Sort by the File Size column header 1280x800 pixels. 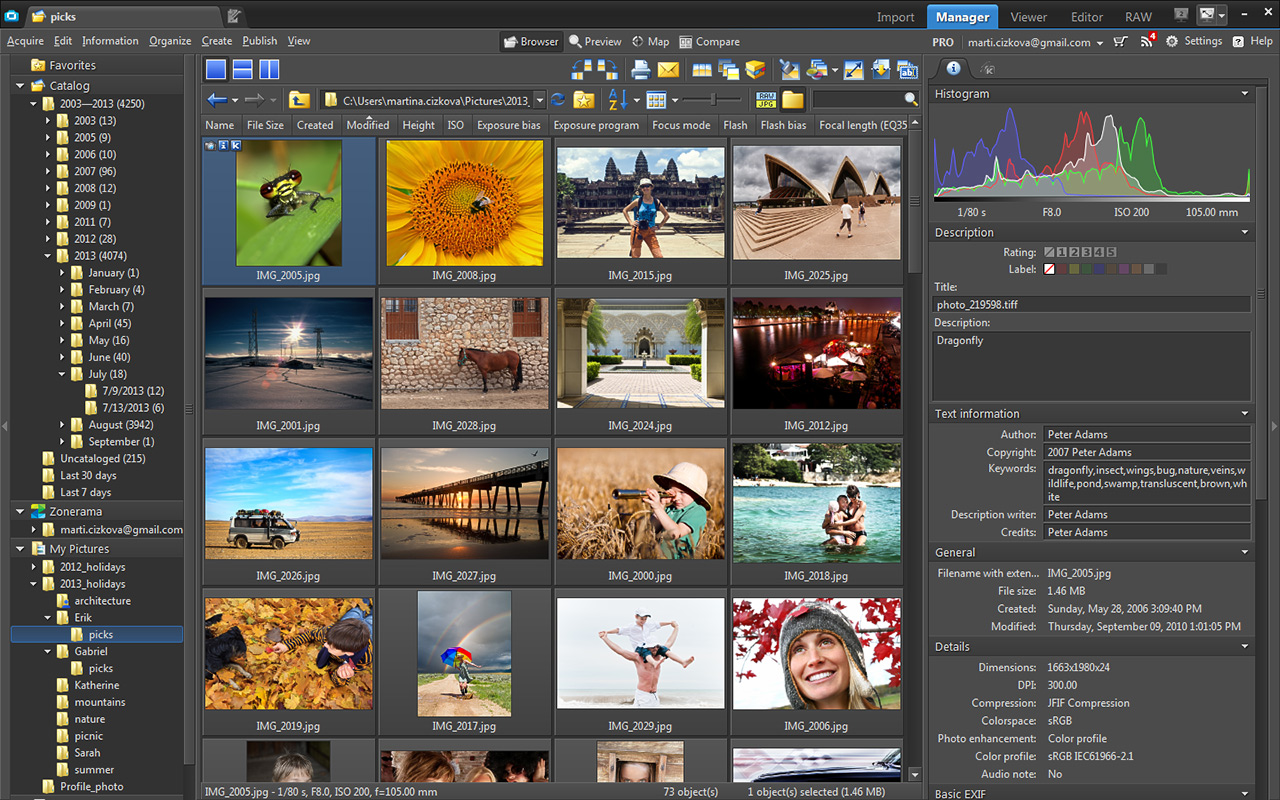(265, 125)
